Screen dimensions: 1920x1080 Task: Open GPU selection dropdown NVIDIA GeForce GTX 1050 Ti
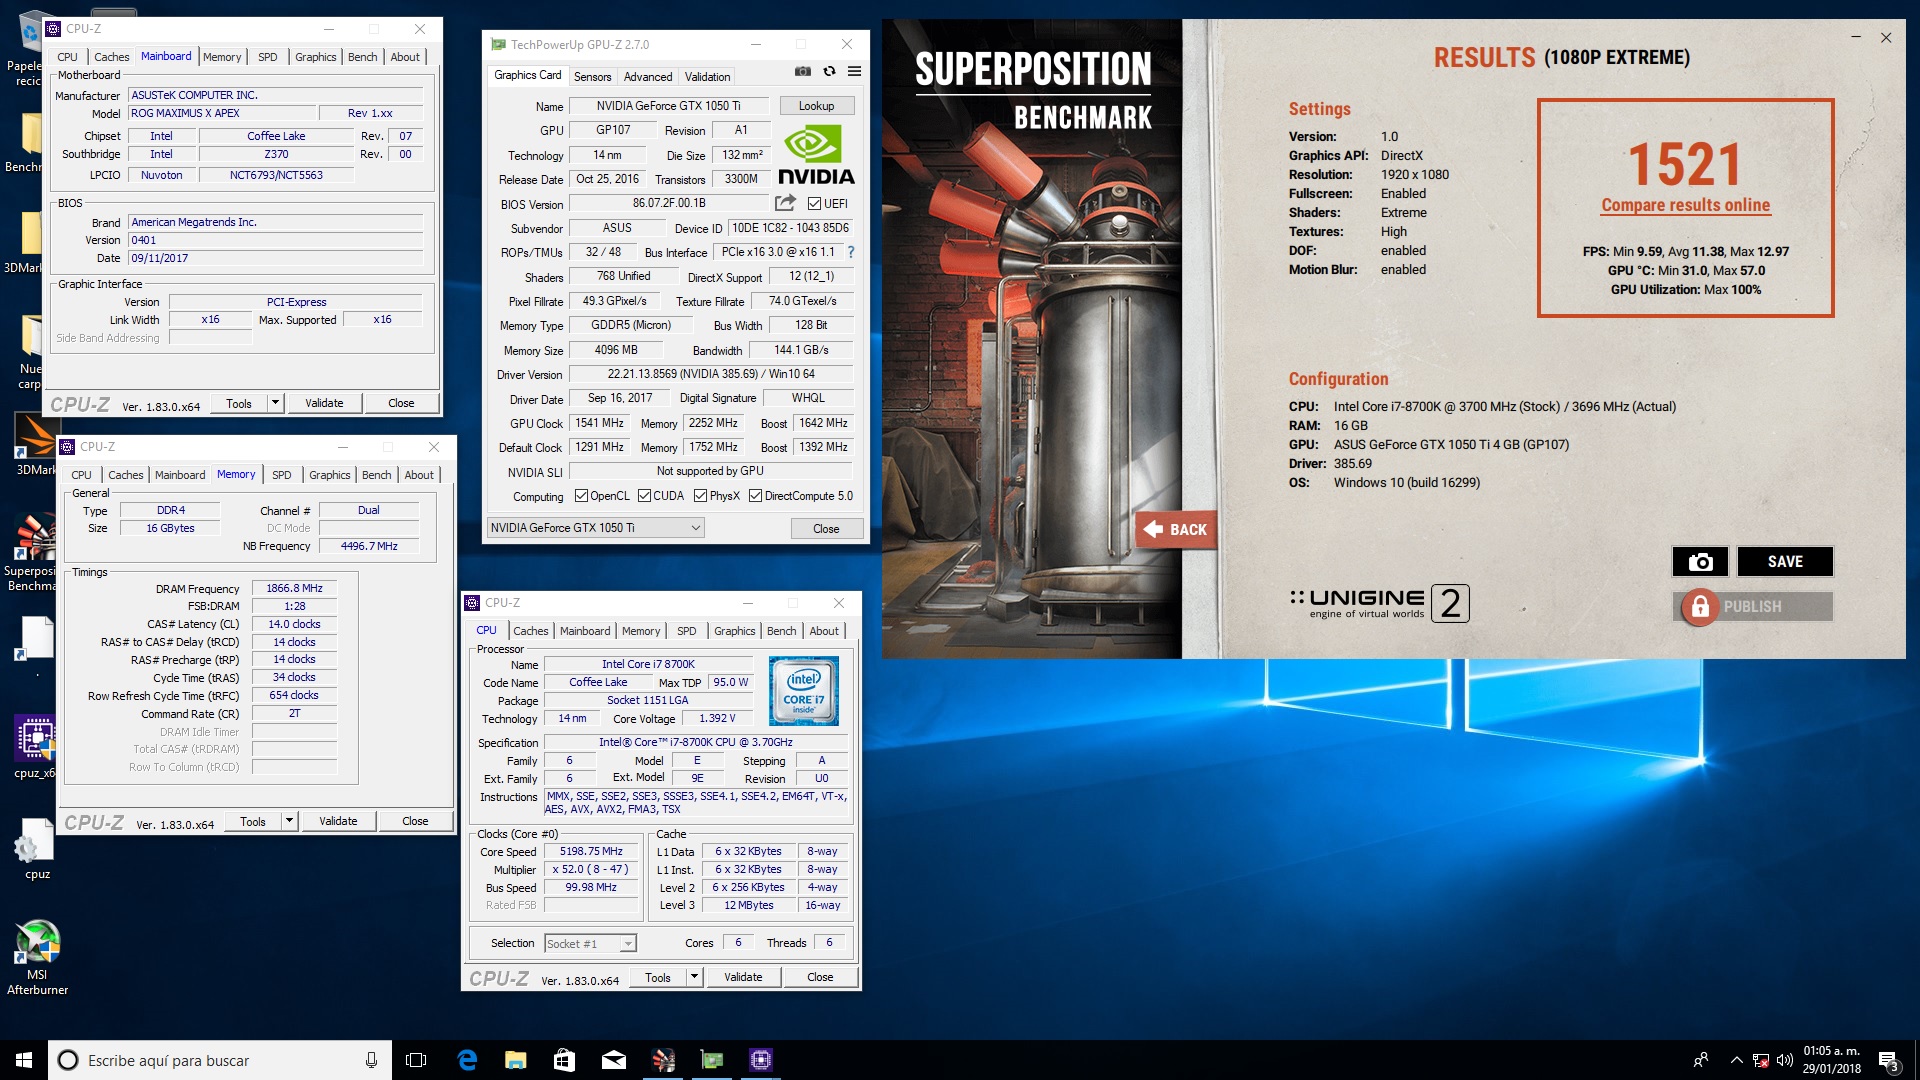[x=595, y=528]
